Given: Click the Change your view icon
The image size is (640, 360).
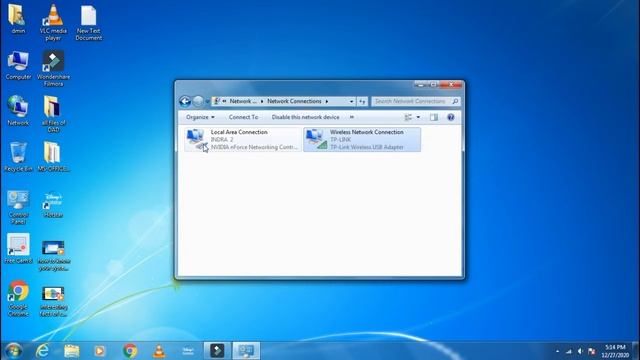Looking at the screenshot, I should [x=408, y=117].
